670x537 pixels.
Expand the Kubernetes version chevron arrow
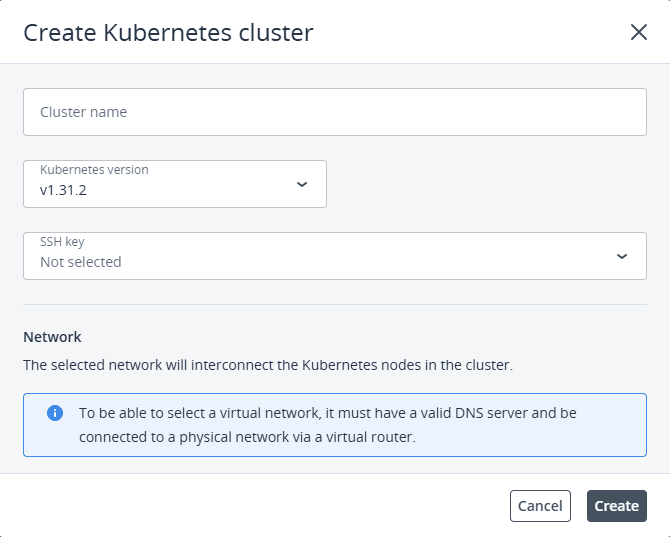point(302,184)
